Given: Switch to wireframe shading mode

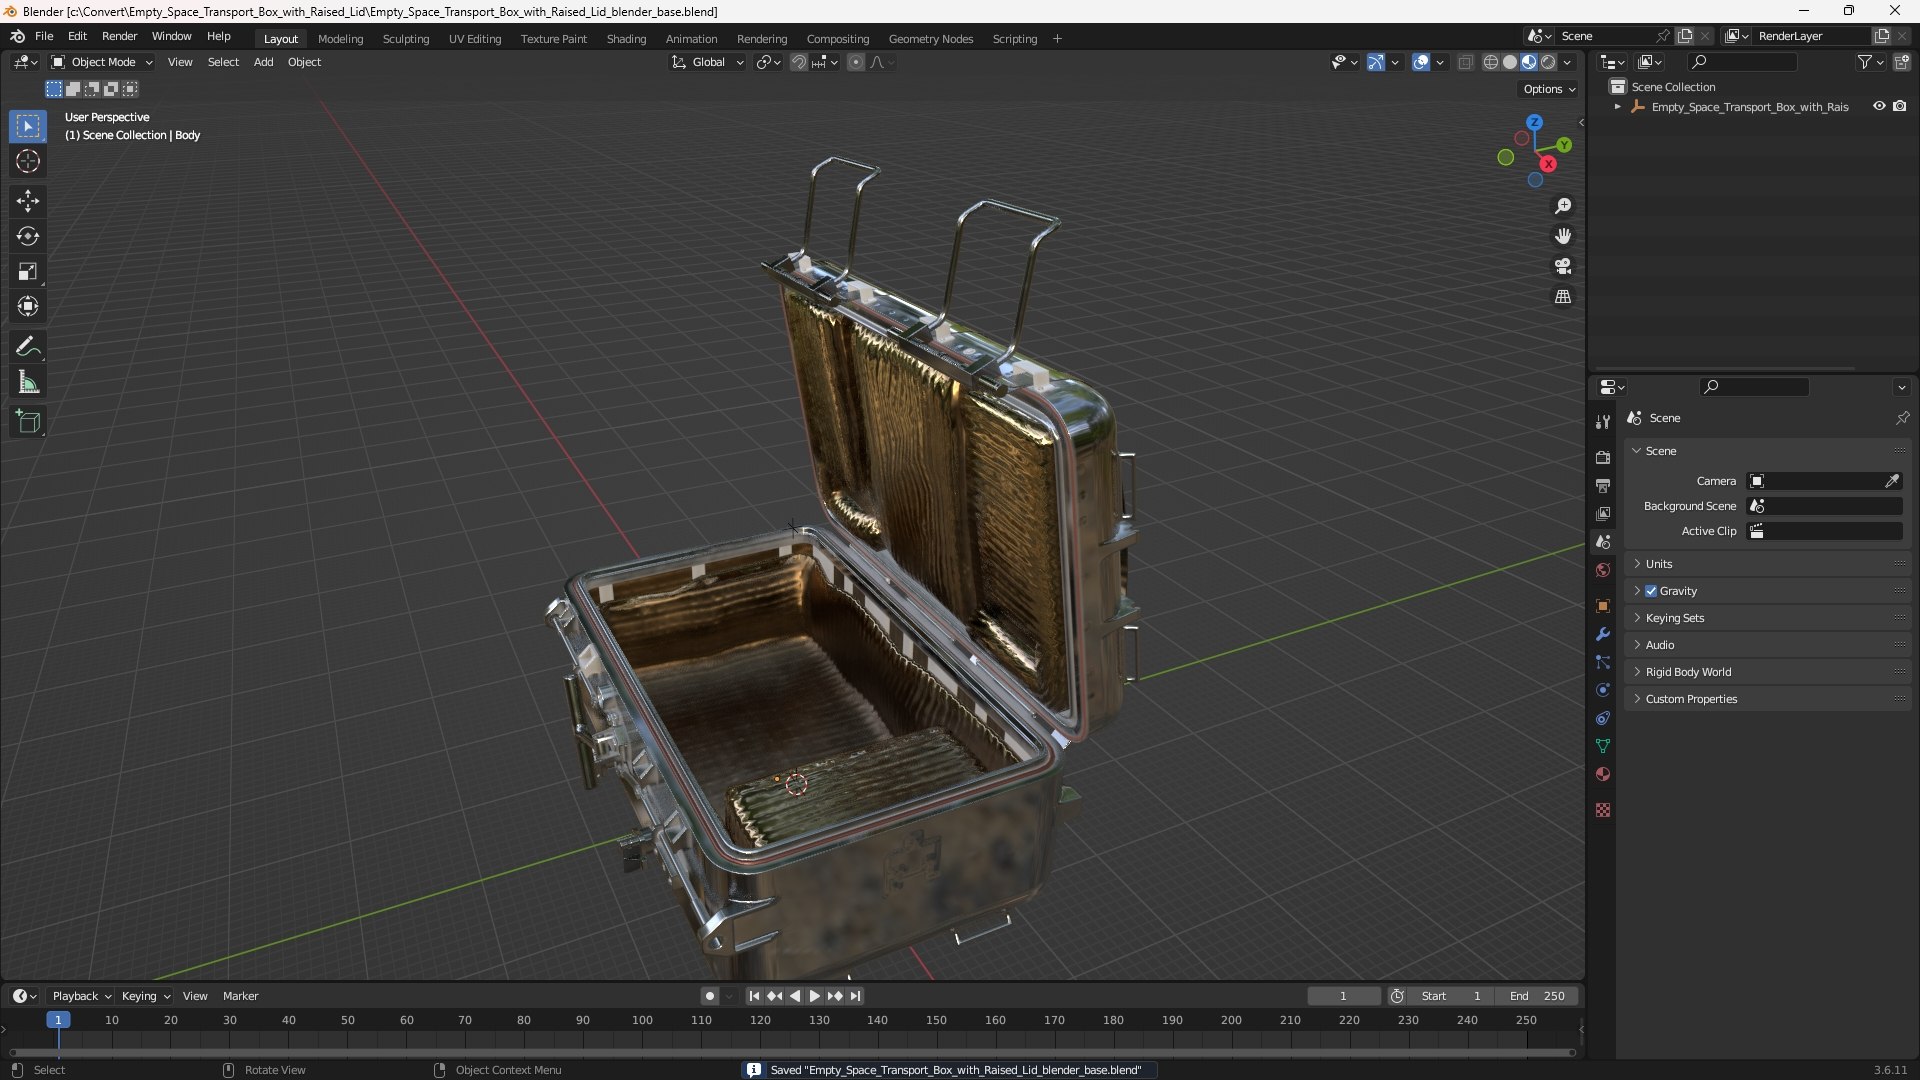Looking at the screenshot, I should [x=1491, y=62].
